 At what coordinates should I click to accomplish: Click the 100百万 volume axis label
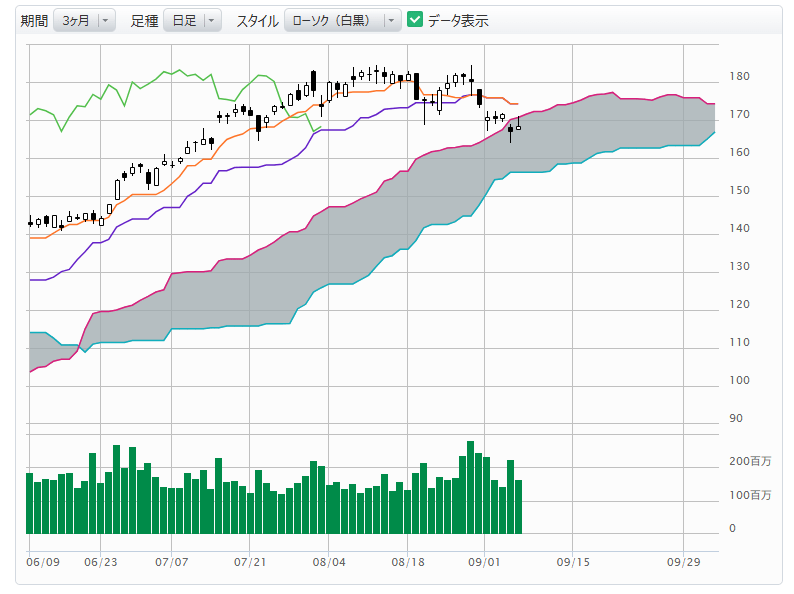pos(750,496)
